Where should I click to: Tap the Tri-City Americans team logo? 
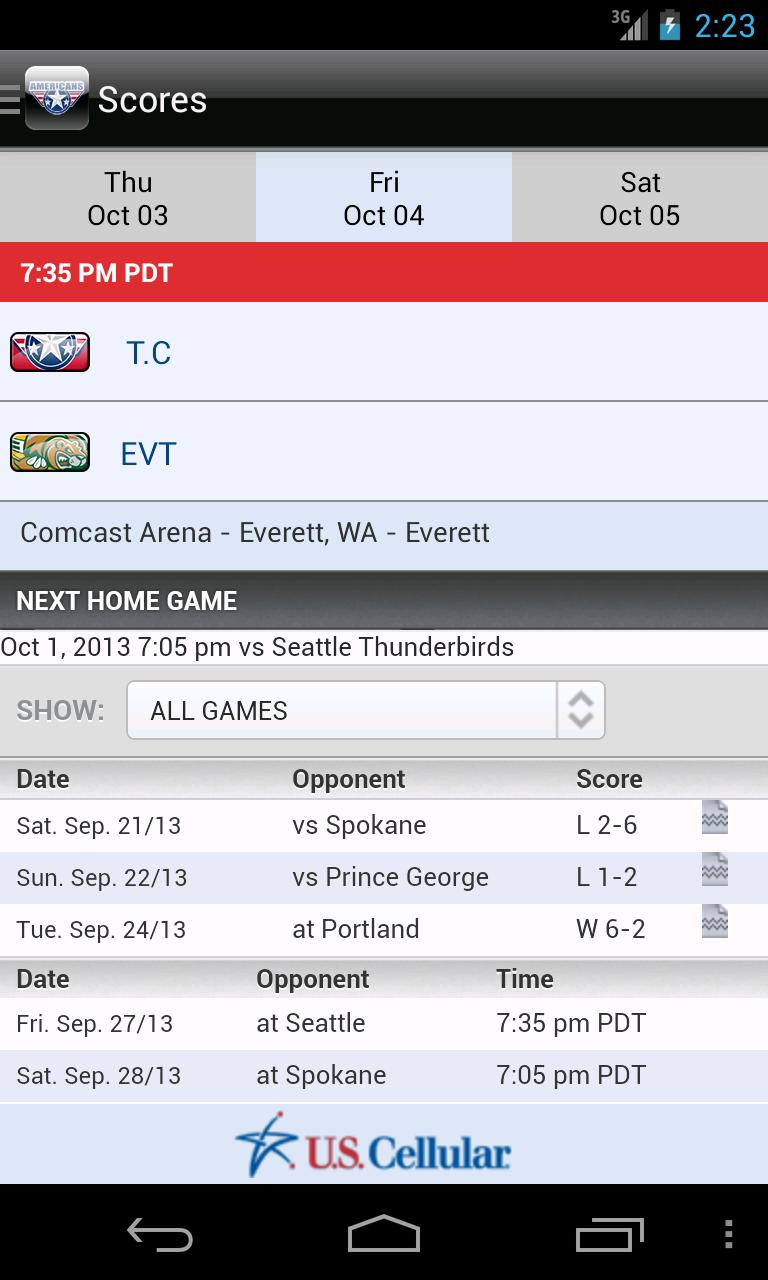point(50,352)
